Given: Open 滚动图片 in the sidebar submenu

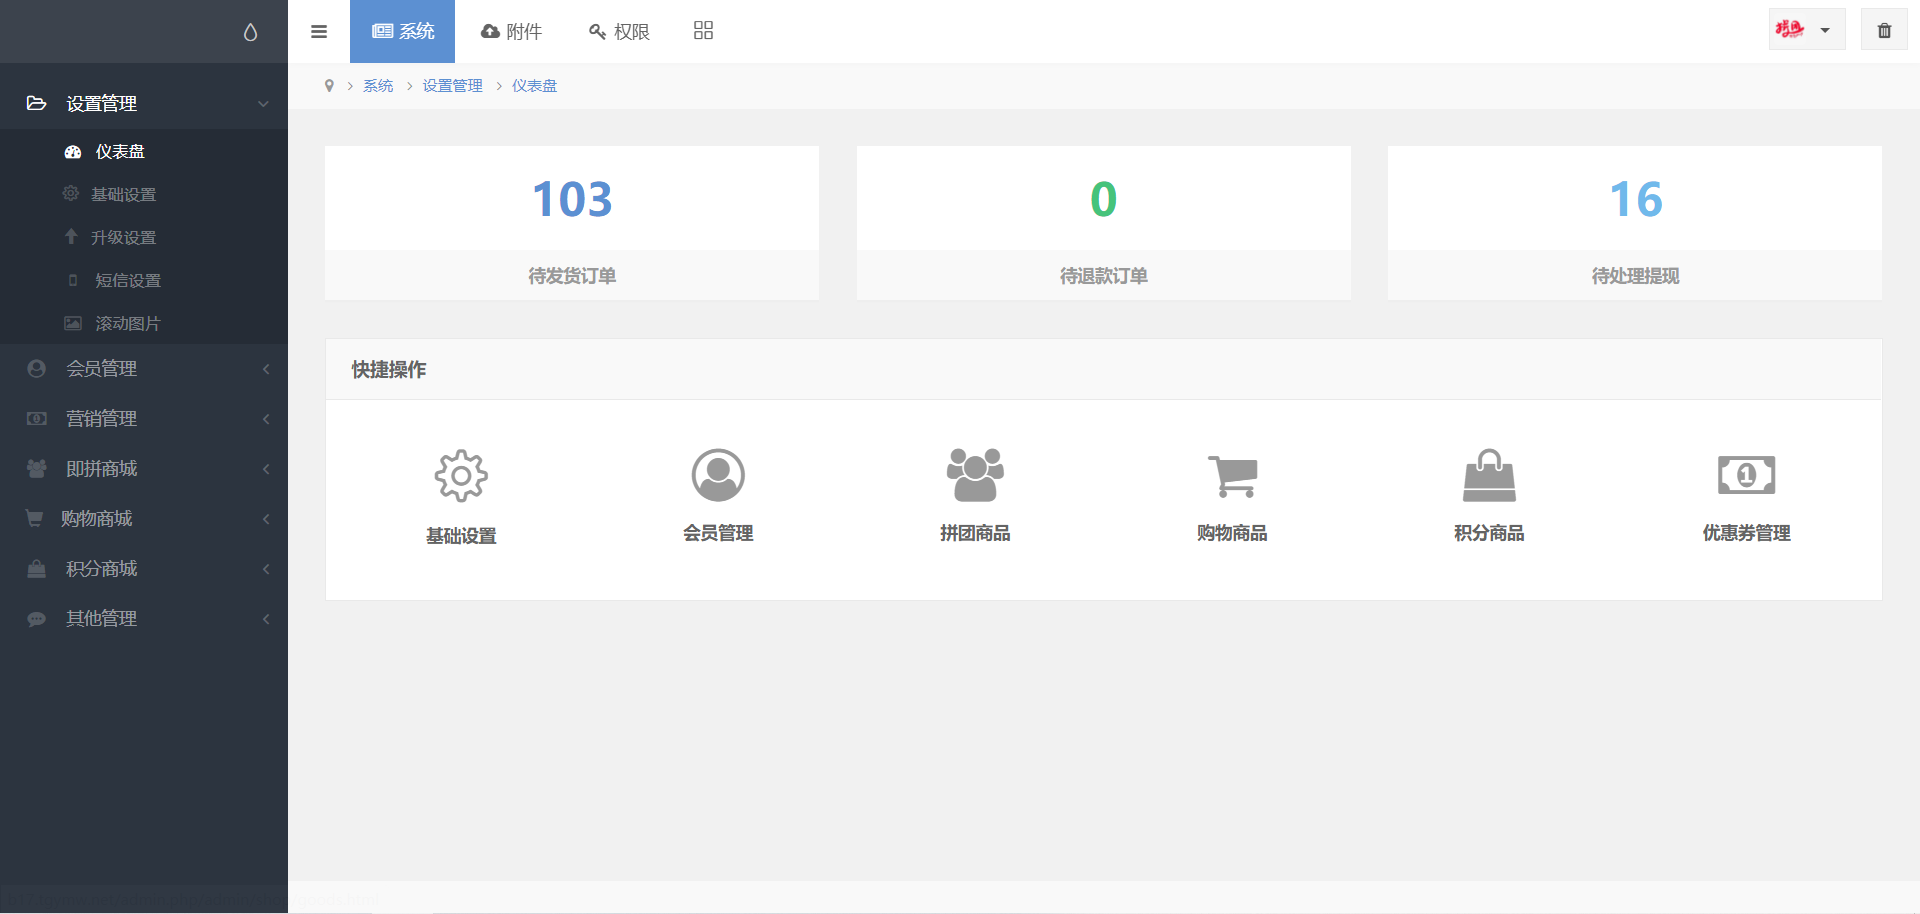Looking at the screenshot, I should point(127,324).
